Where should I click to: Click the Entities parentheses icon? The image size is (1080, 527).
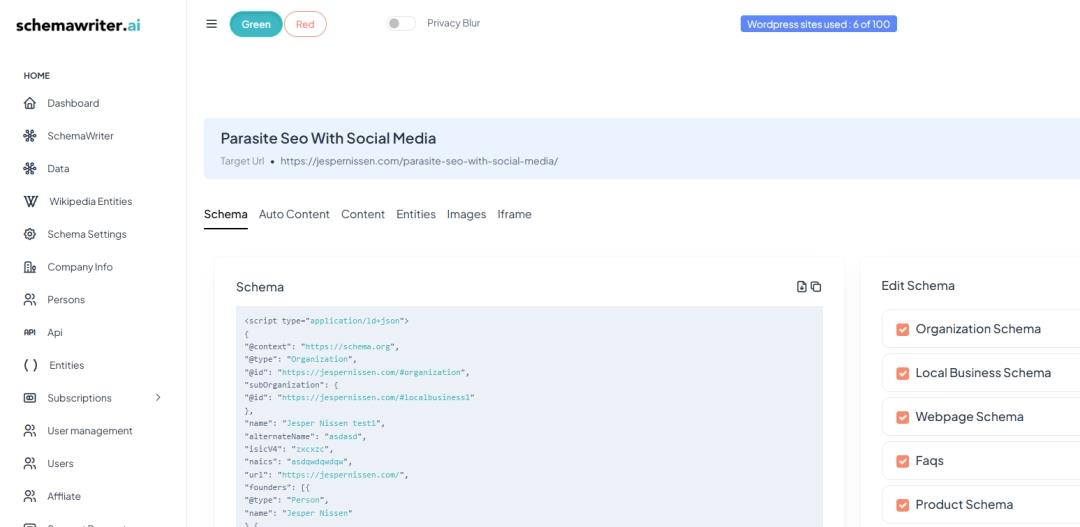point(30,365)
